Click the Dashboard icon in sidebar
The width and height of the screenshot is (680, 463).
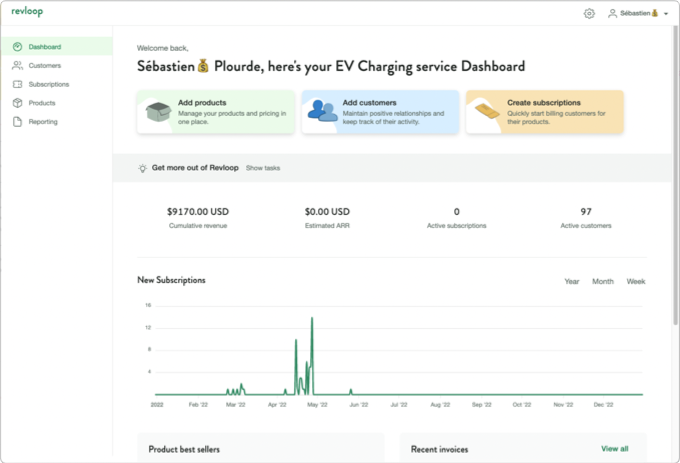coord(17,47)
